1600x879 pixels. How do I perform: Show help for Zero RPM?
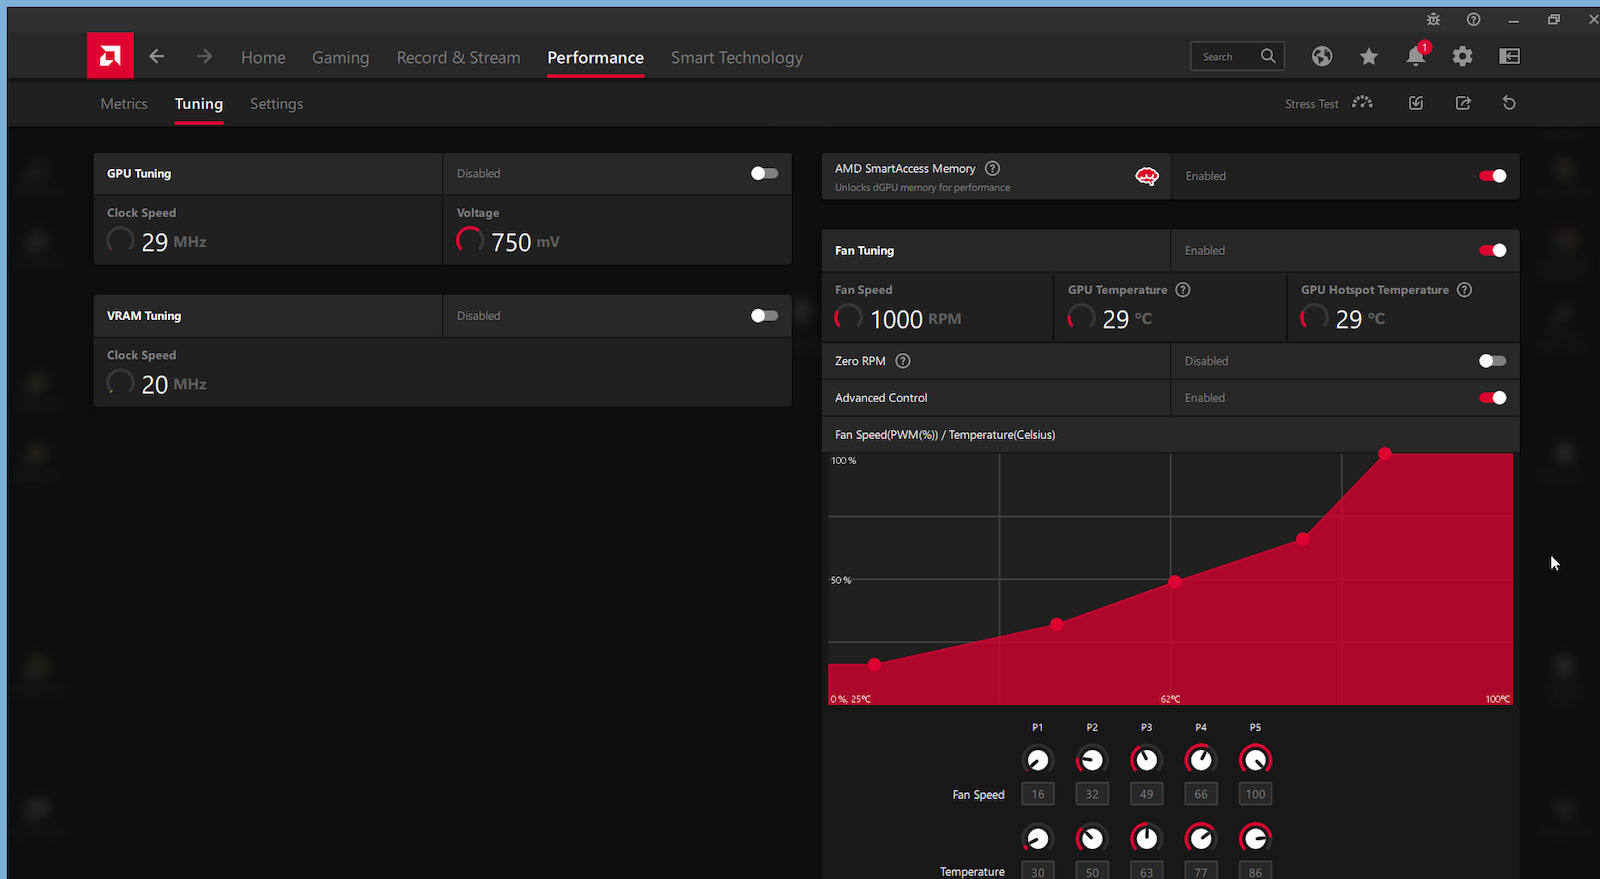click(x=903, y=361)
